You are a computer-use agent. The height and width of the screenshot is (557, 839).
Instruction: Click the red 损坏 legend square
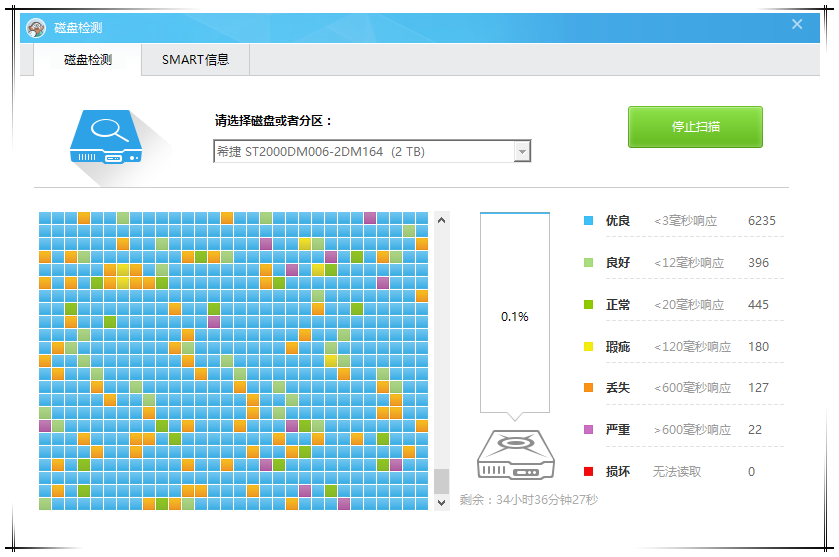(588, 472)
